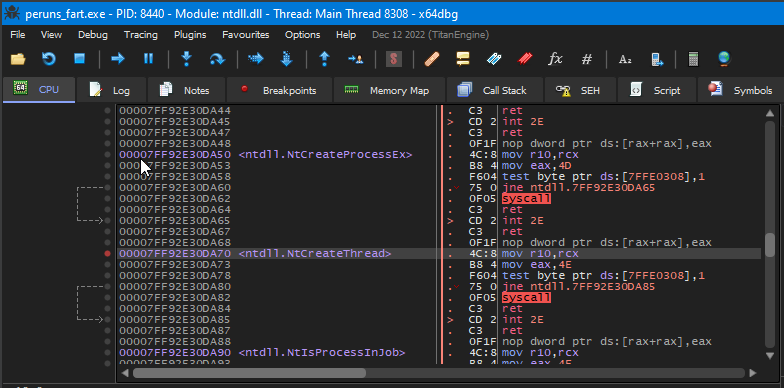This screenshot has height=388, width=784.
Task: Open the Debug menu
Action: pos(92,34)
